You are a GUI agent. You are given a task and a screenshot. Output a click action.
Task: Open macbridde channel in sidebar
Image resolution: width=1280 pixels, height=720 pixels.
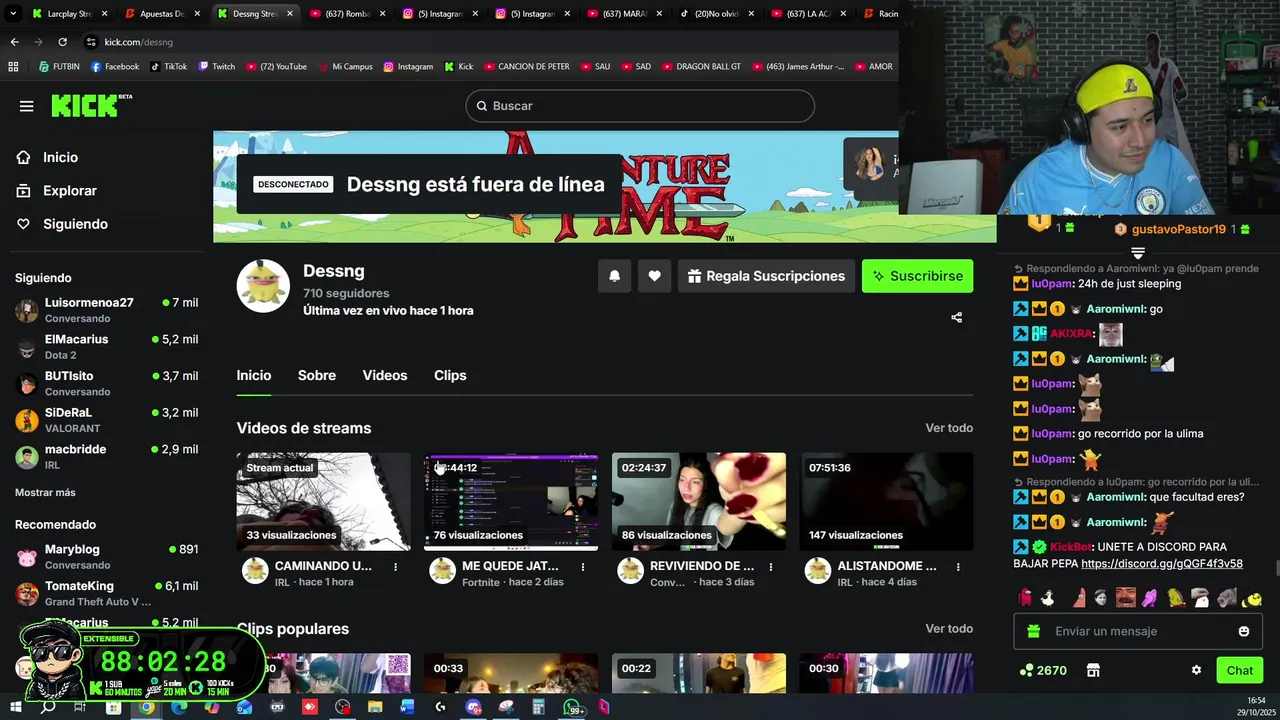[x=106, y=457]
